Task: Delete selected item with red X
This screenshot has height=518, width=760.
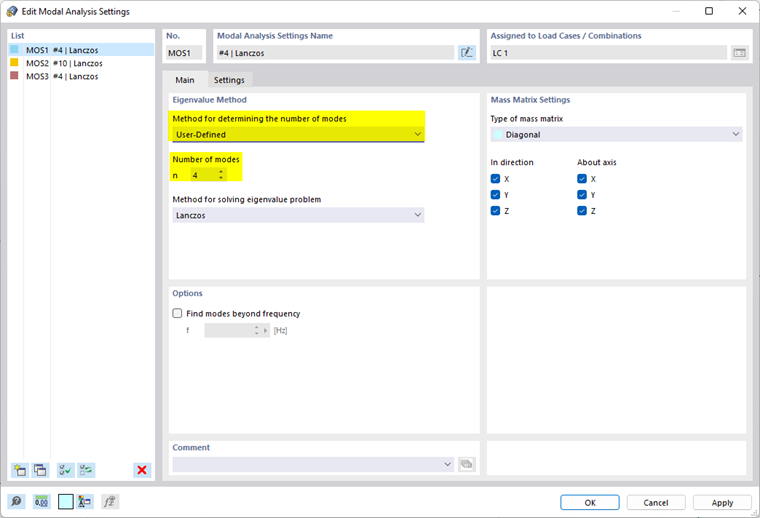Action: tap(142, 470)
